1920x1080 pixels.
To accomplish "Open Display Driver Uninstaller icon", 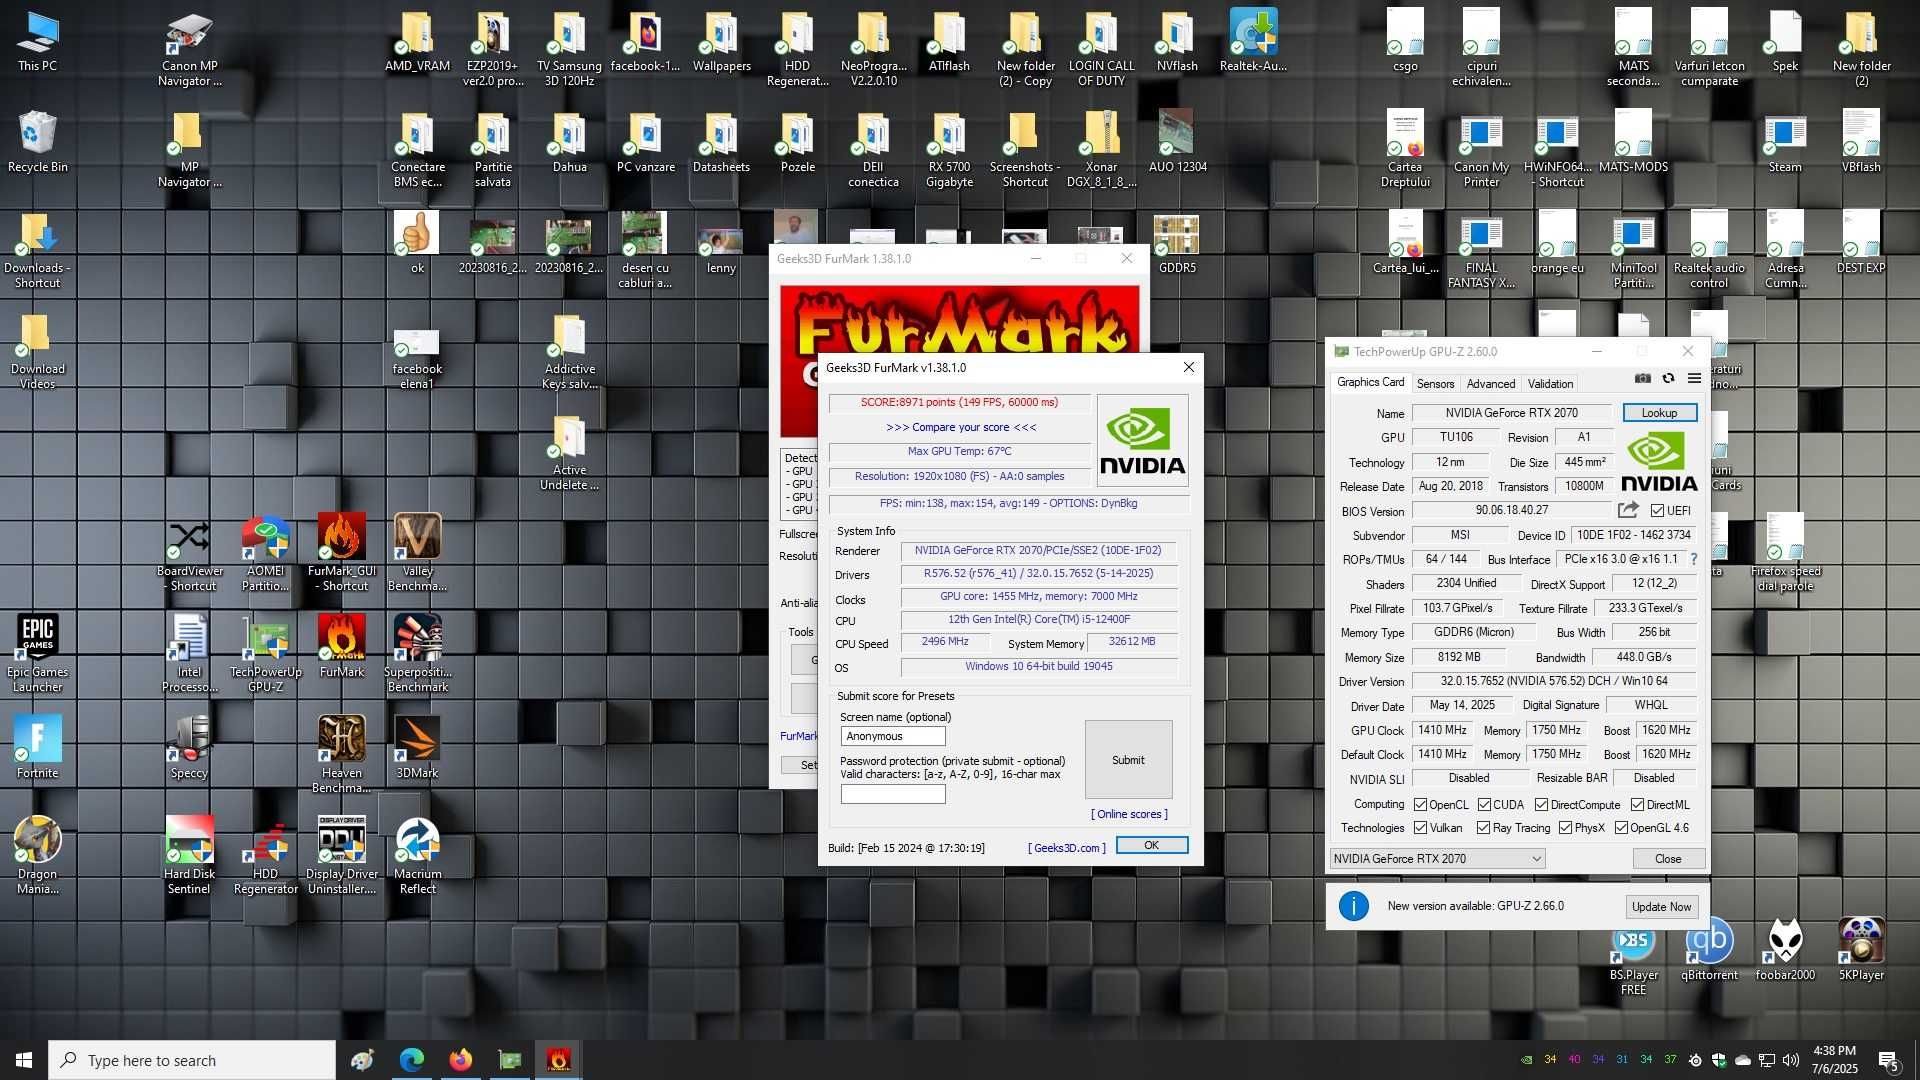I will tap(341, 855).
